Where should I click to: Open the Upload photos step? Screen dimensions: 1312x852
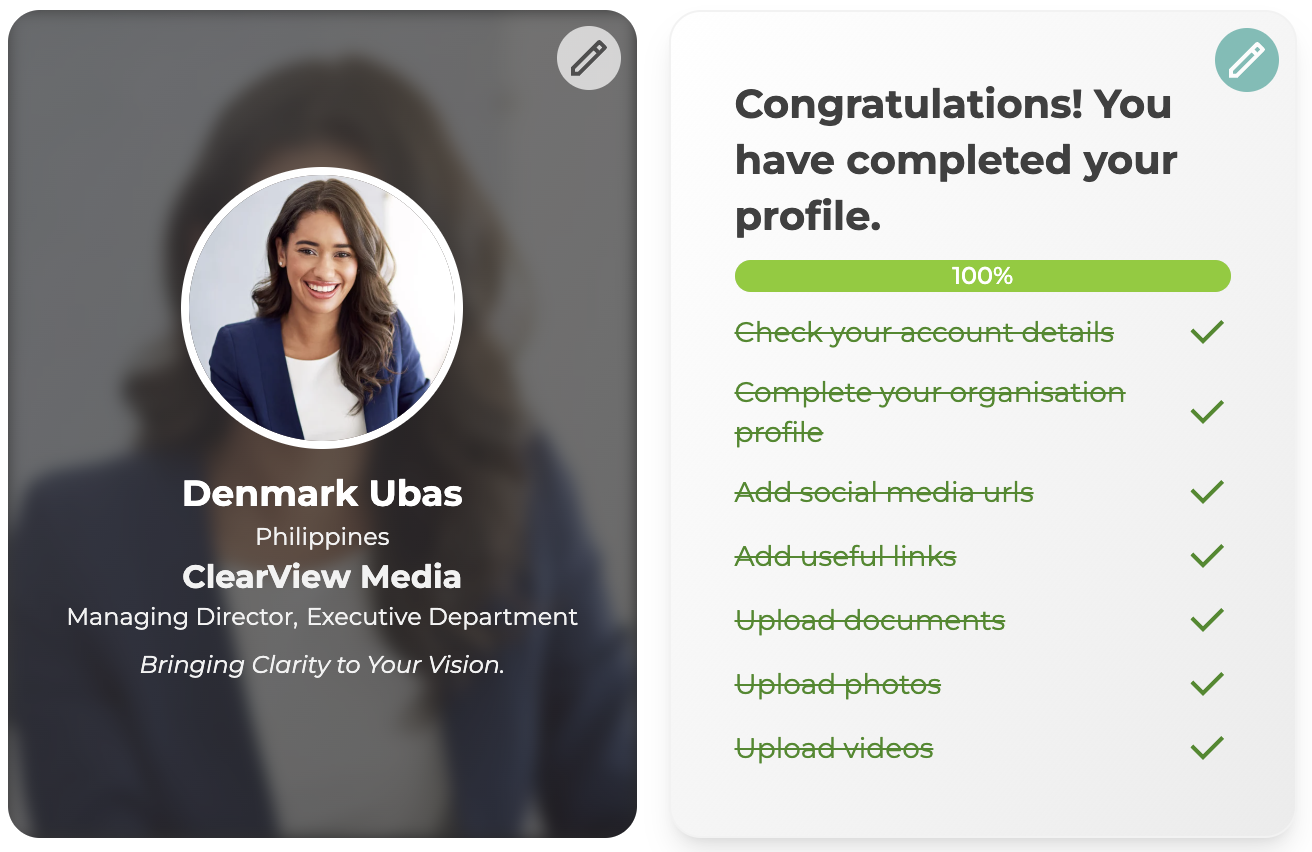(837, 684)
